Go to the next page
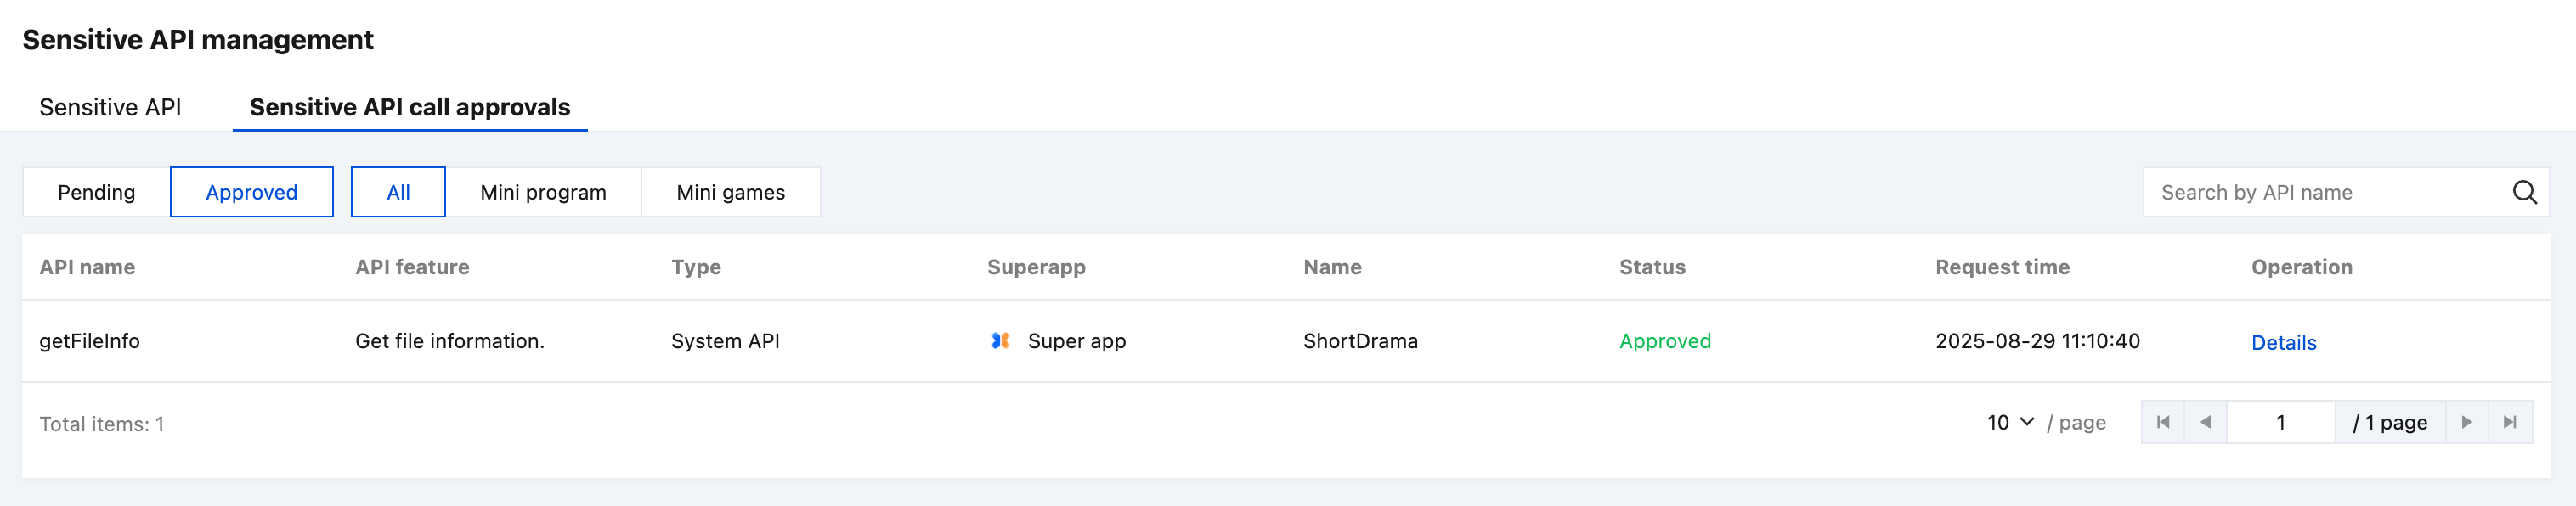The width and height of the screenshot is (2576, 506). [x=2466, y=422]
